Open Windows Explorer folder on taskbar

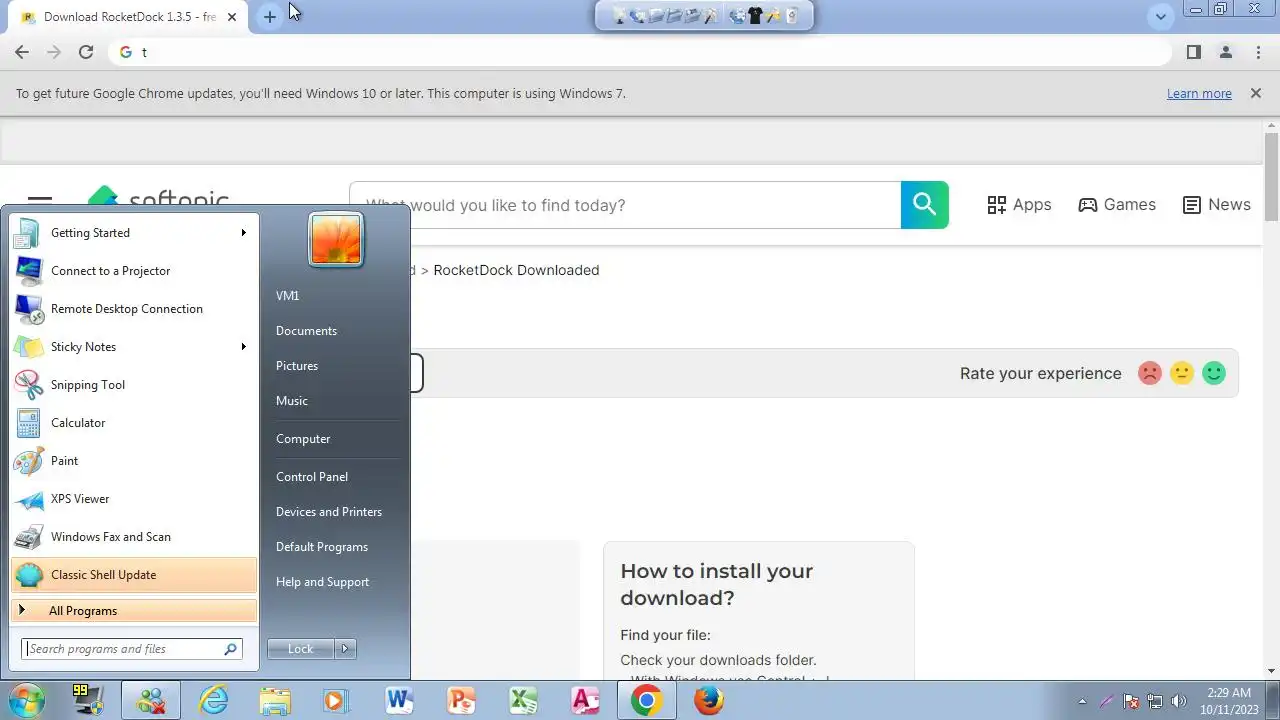275,700
